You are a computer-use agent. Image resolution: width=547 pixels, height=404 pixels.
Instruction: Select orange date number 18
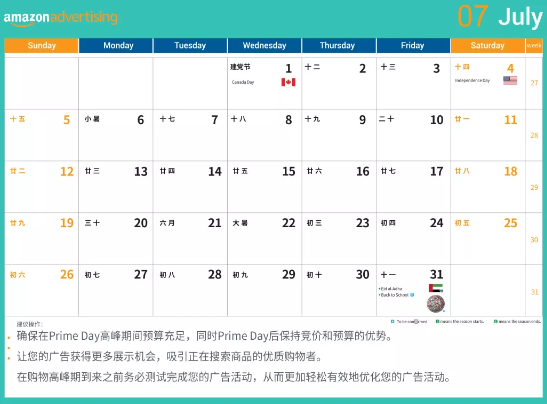pos(511,172)
